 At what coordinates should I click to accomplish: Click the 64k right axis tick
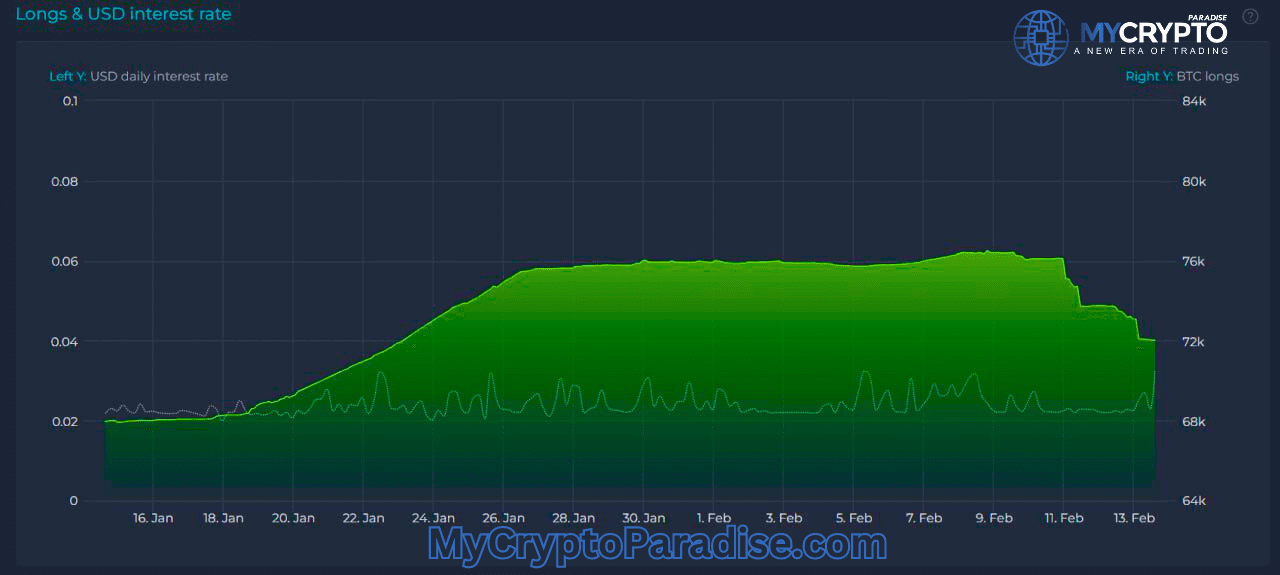[1194, 501]
